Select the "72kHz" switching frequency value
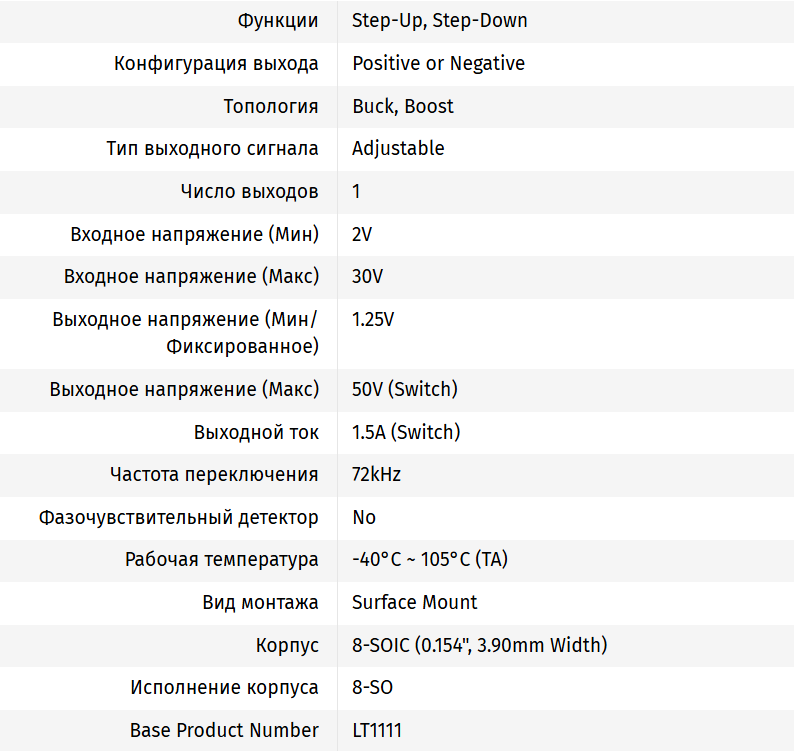 pos(376,475)
